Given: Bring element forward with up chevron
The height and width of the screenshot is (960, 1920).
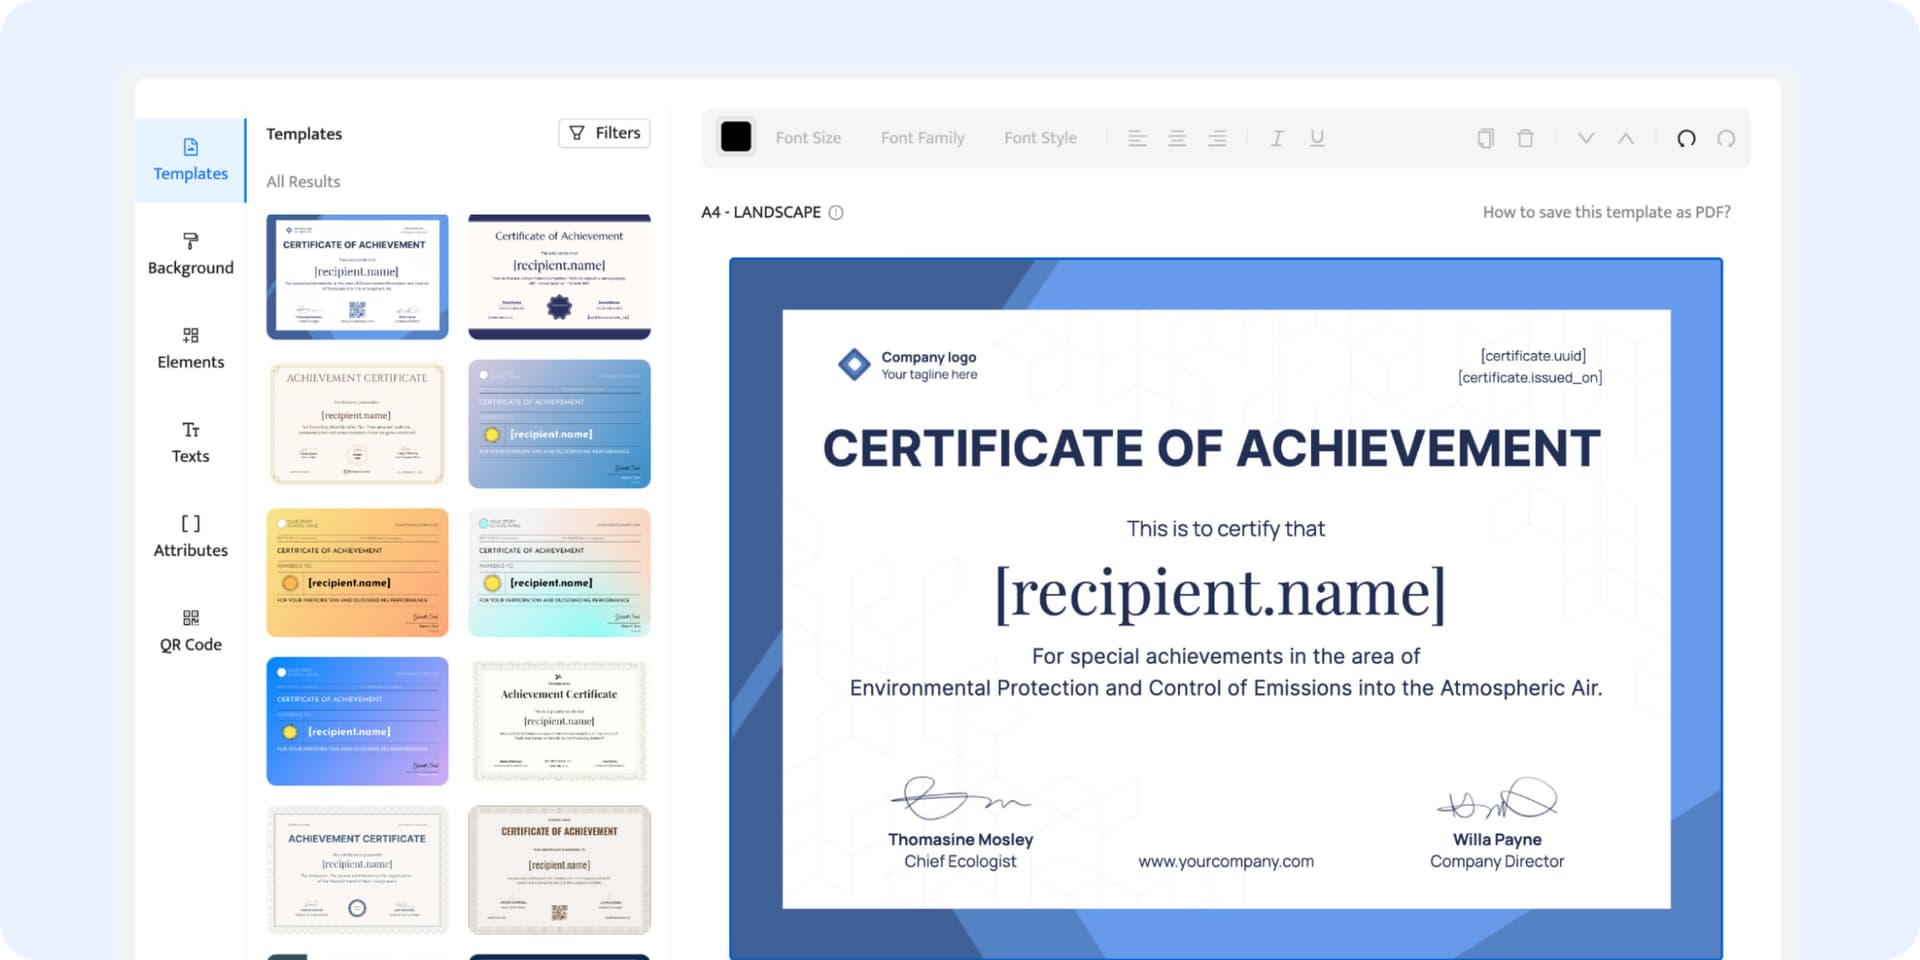Looking at the screenshot, I should 1626,138.
